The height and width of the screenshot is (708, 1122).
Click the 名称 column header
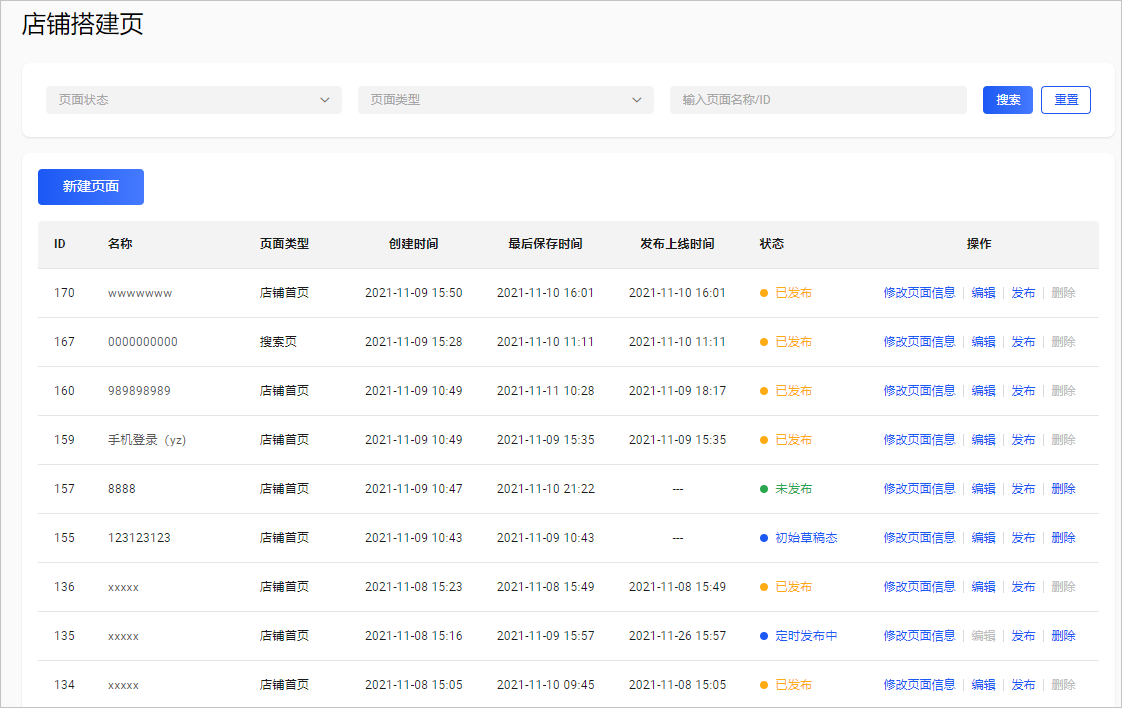click(120, 244)
